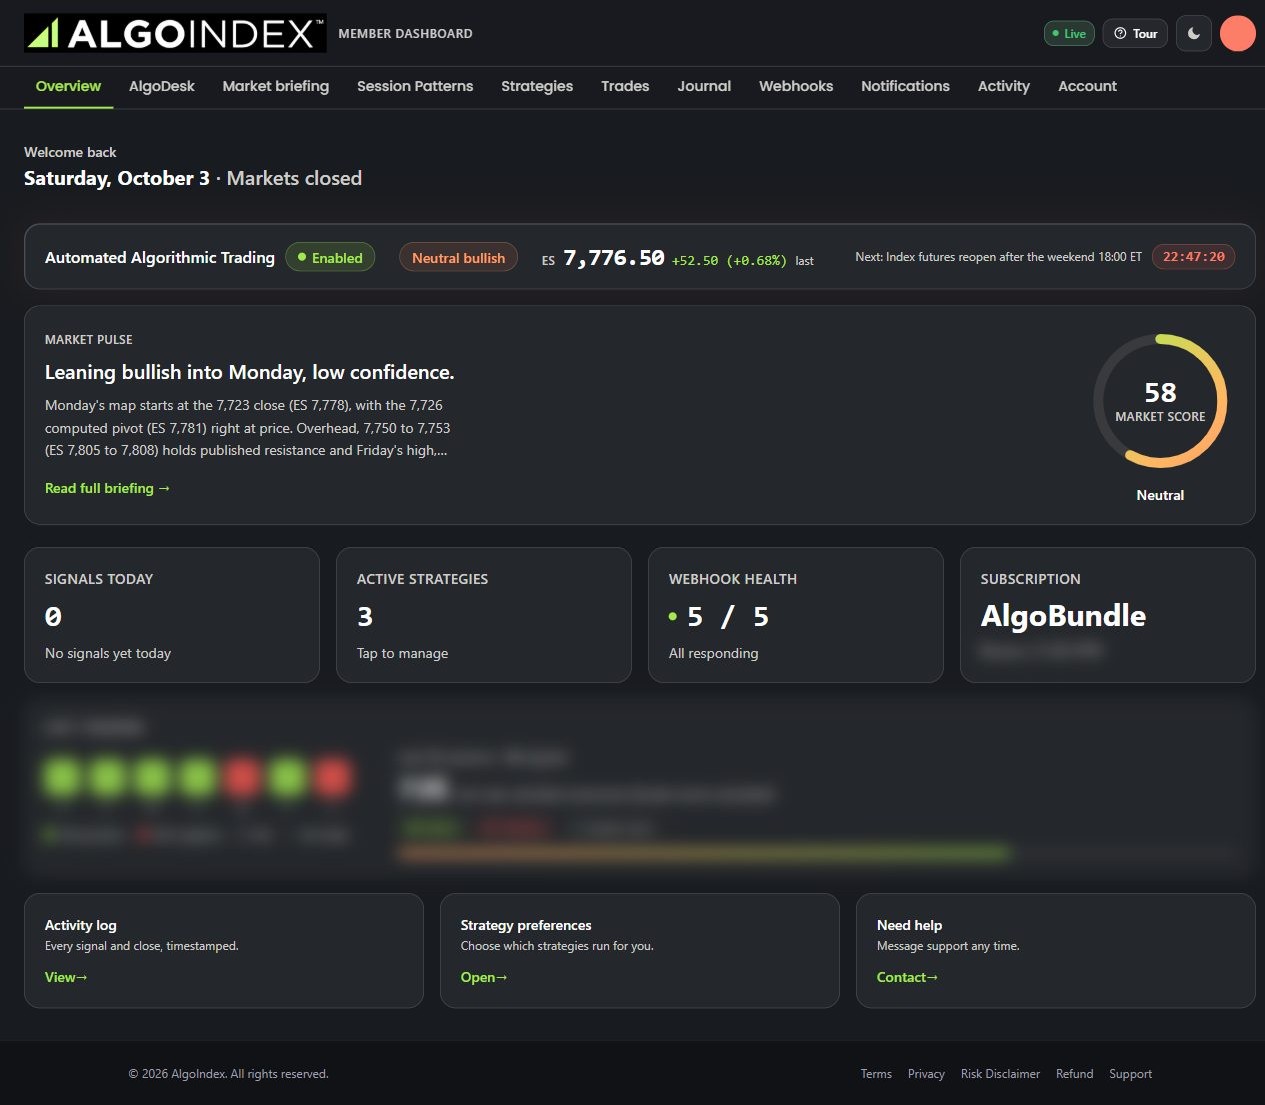Open the Signals Today card
The height and width of the screenshot is (1105, 1265).
pyautogui.click(x=172, y=615)
